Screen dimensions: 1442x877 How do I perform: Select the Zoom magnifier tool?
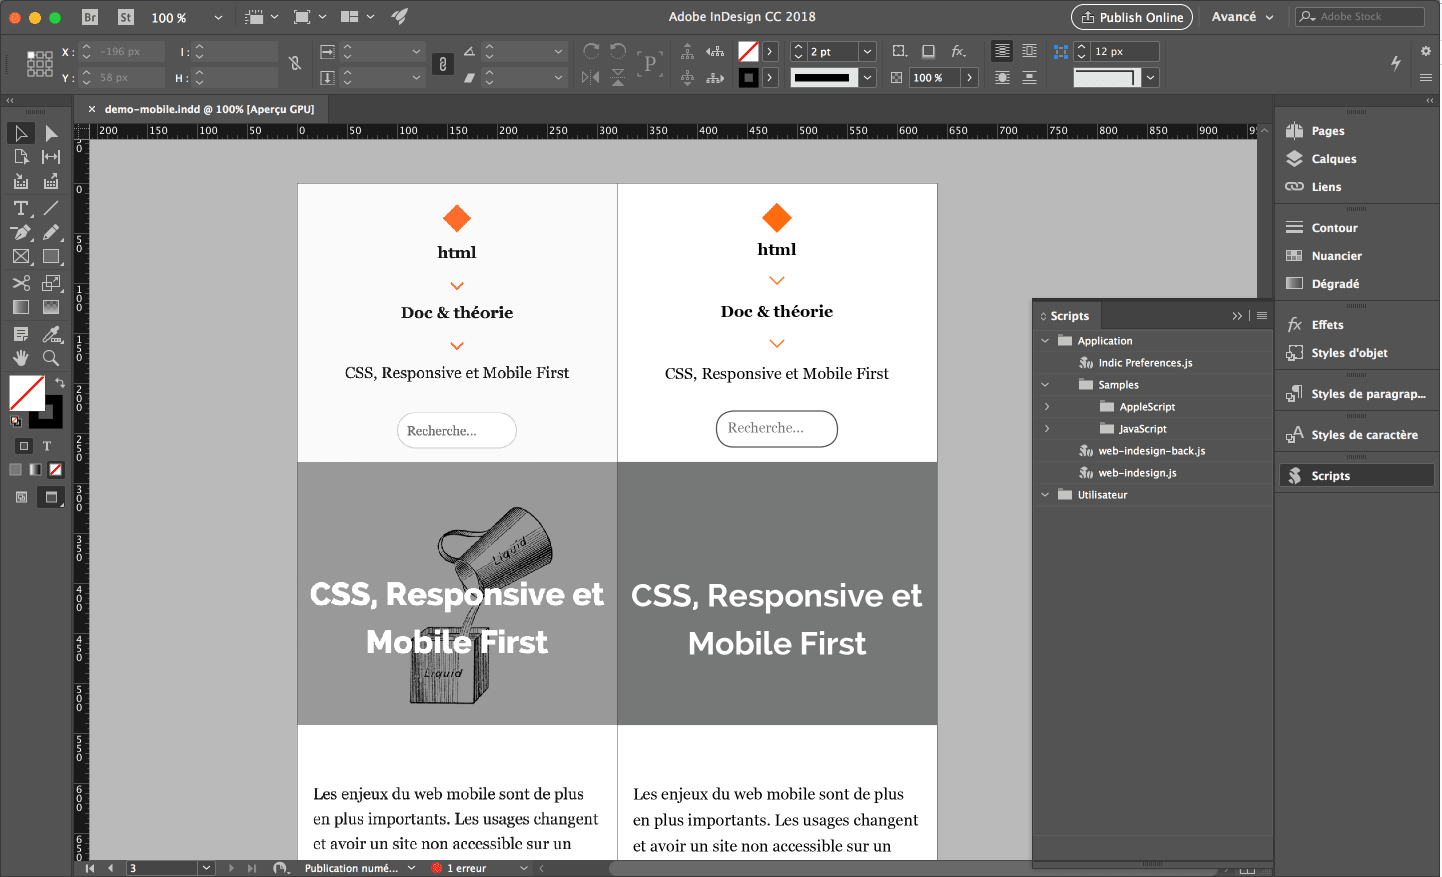51,358
